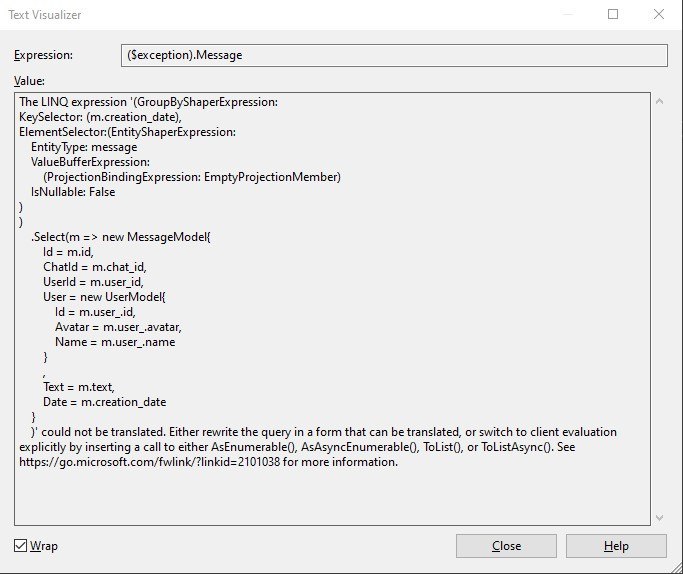Click the line 'KeySelector: (m.creation_date),'
The image size is (683, 574).
tap(100, 117)
